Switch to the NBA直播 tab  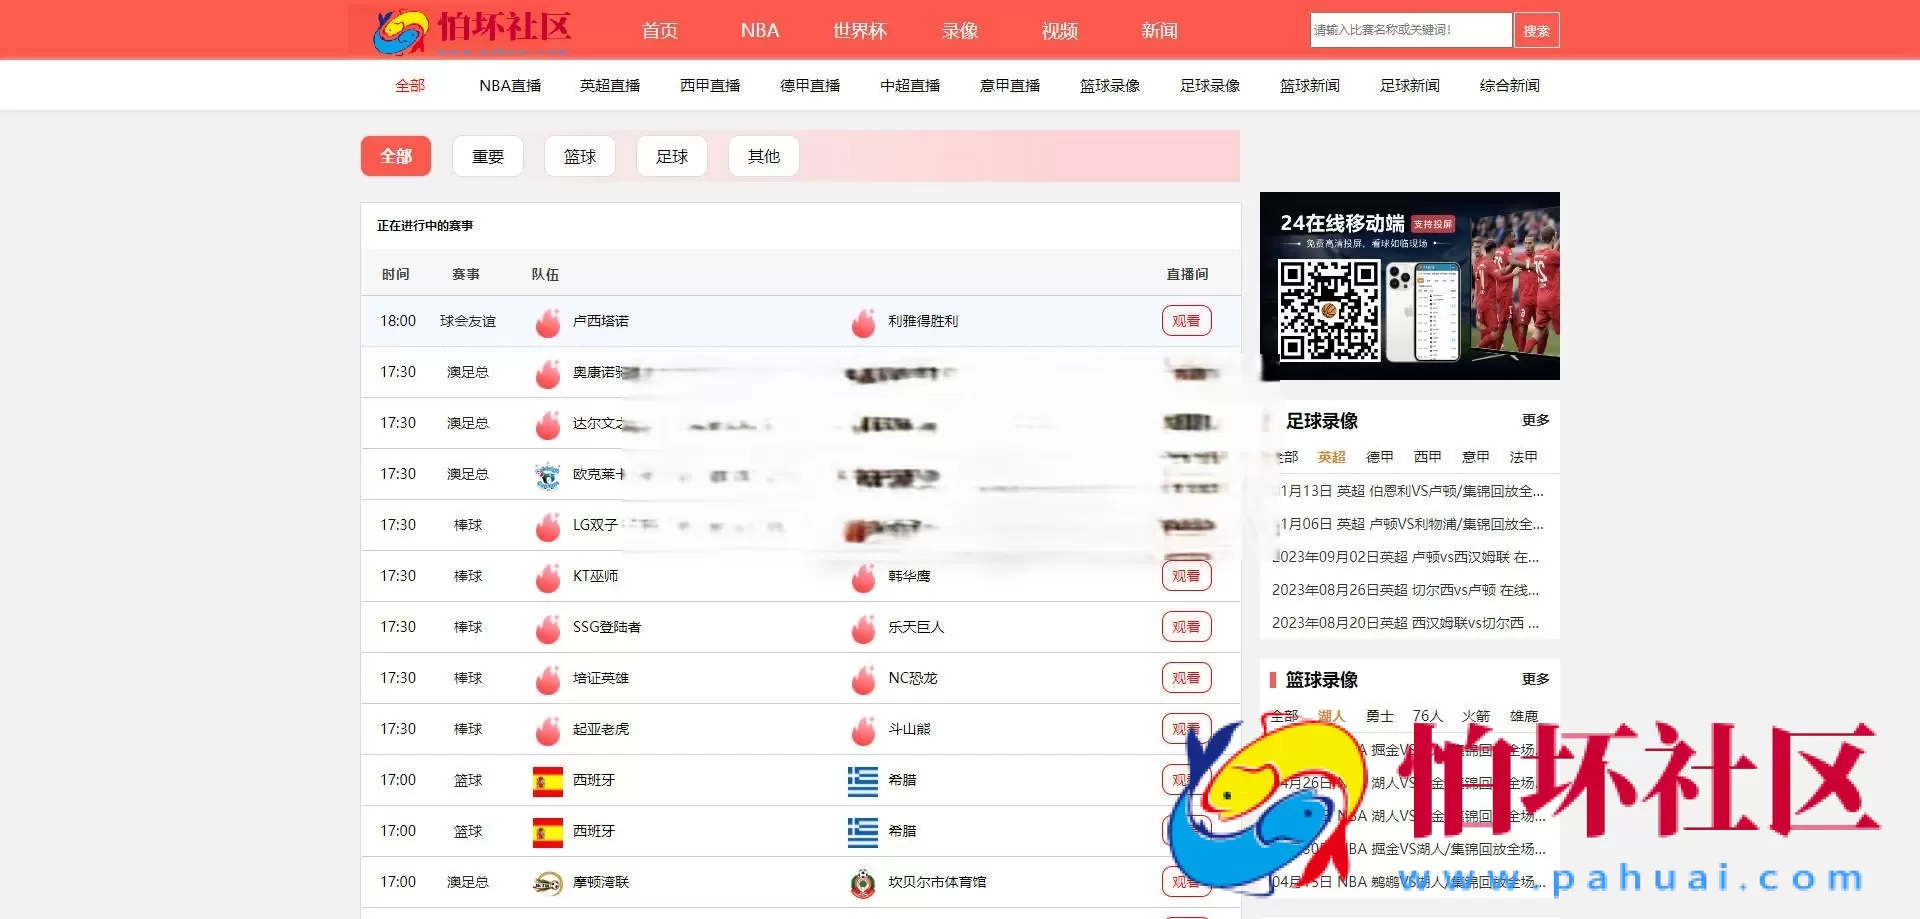(508, 85)
